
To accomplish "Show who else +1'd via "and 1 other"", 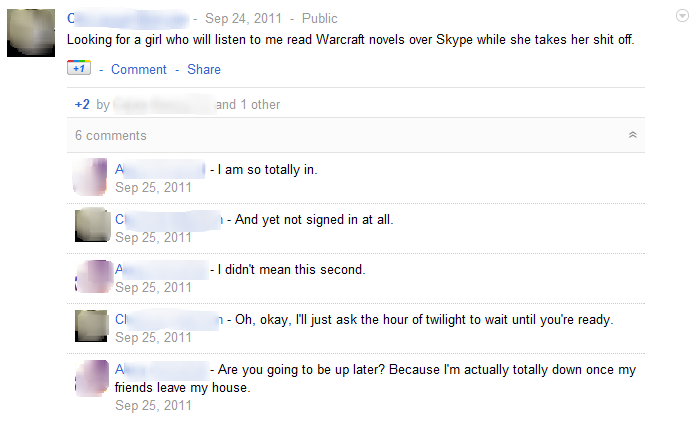I will (x=248, y=104).
